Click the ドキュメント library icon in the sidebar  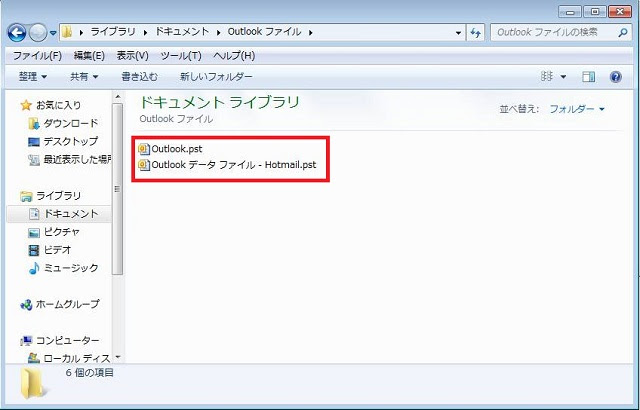[x=33, y=214]
